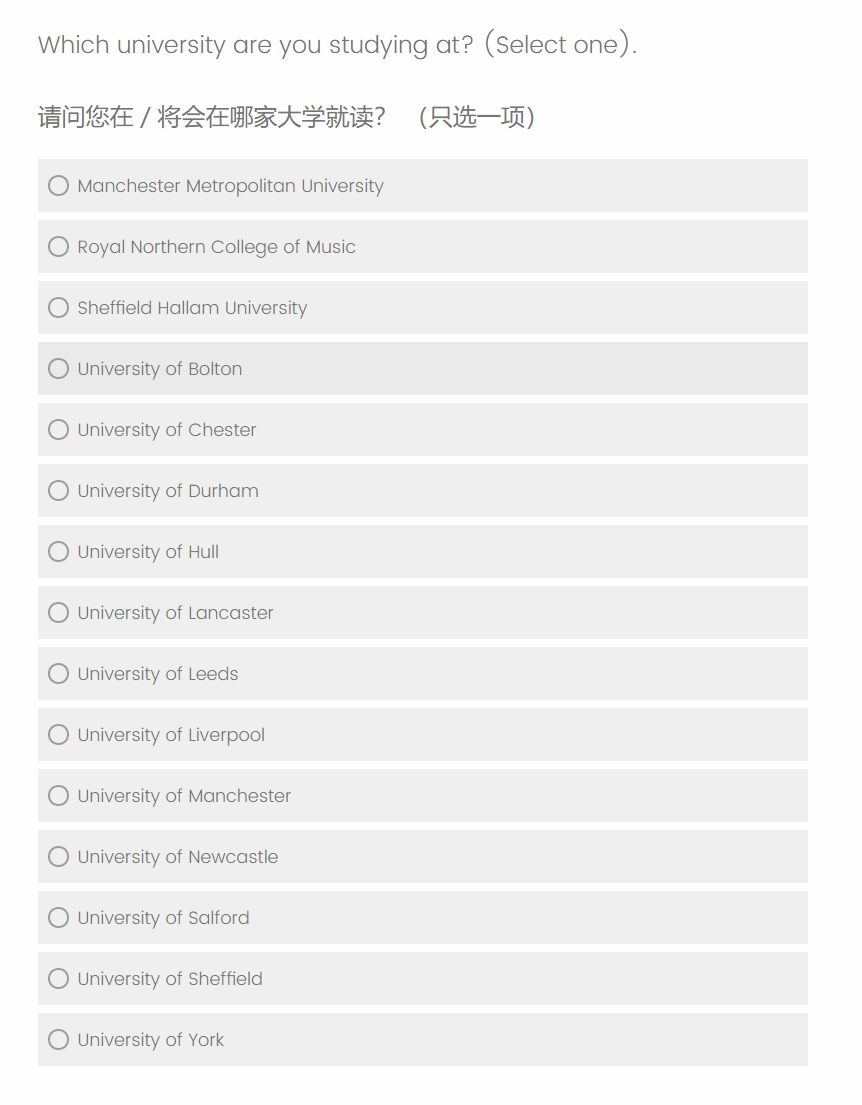This screenshot has height=1105, width=862.
Task: Click the Manchester Metropolitan University label text
Action: (x=230, y=186)
